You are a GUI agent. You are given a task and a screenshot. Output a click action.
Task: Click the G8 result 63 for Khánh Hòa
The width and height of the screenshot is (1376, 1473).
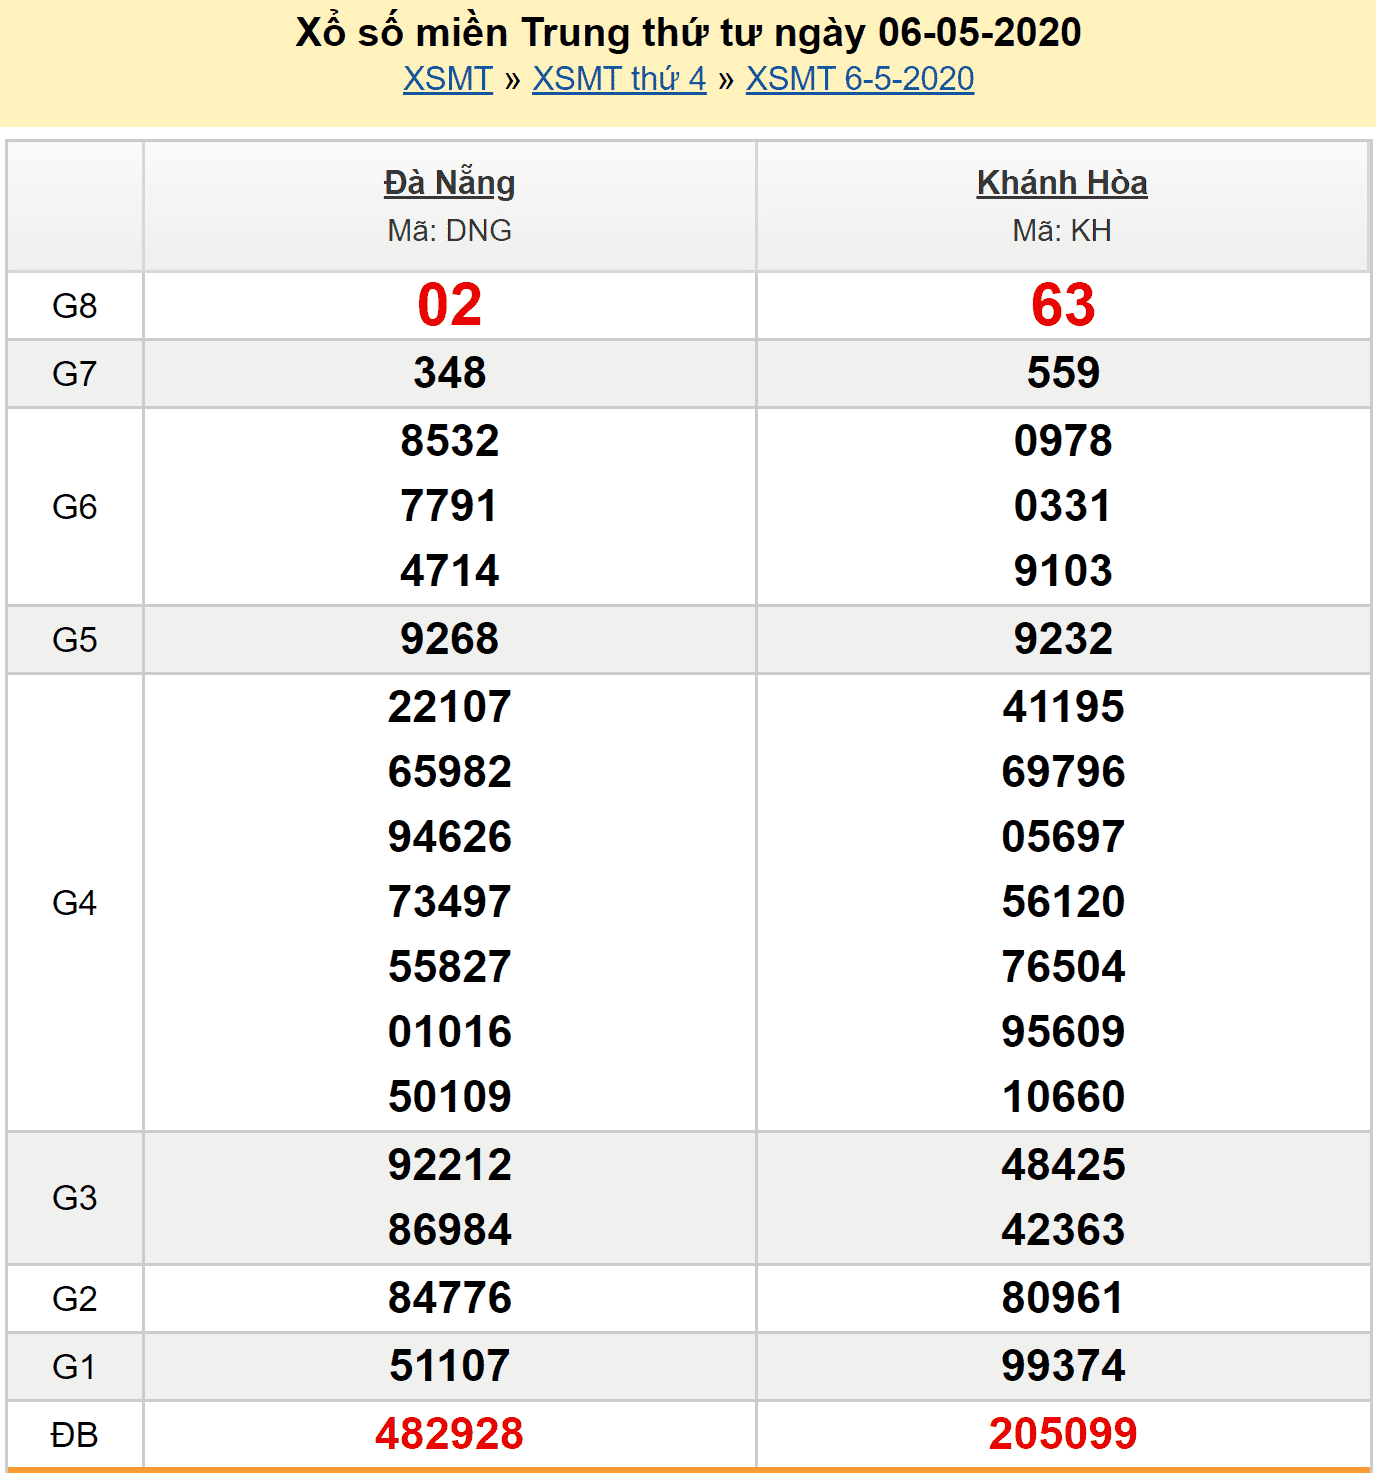[x=1063, y=305]
